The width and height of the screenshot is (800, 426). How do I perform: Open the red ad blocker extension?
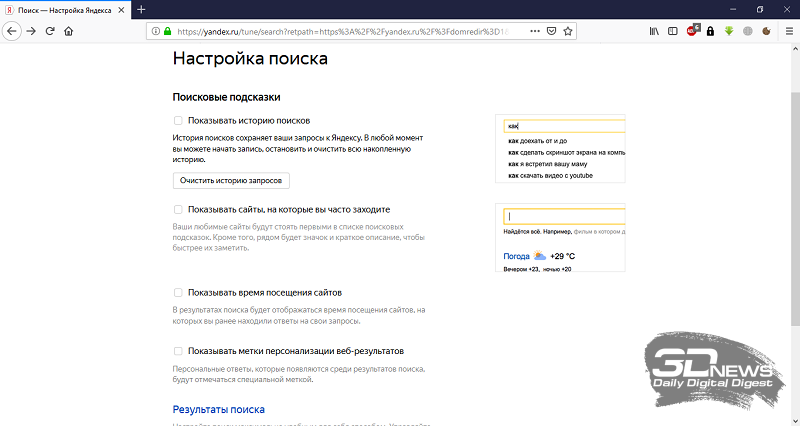pyautogui.click(x=692, y=31)
